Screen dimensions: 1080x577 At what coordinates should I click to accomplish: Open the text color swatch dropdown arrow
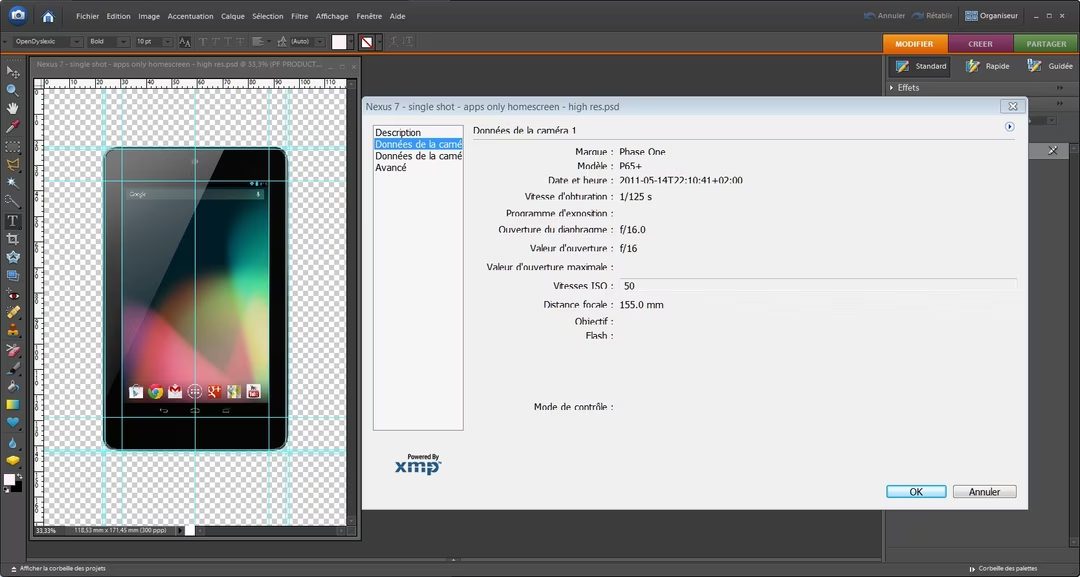coord(351,42)
